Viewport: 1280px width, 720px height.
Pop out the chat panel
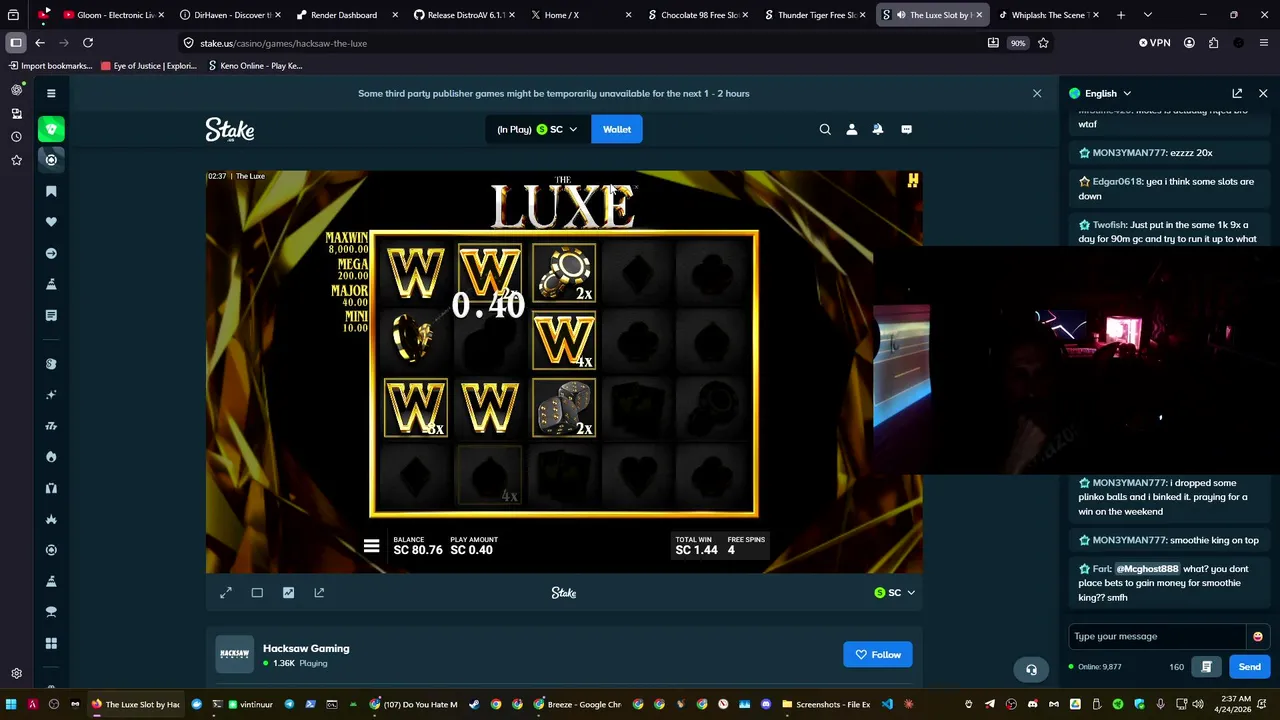[1237, 93]
